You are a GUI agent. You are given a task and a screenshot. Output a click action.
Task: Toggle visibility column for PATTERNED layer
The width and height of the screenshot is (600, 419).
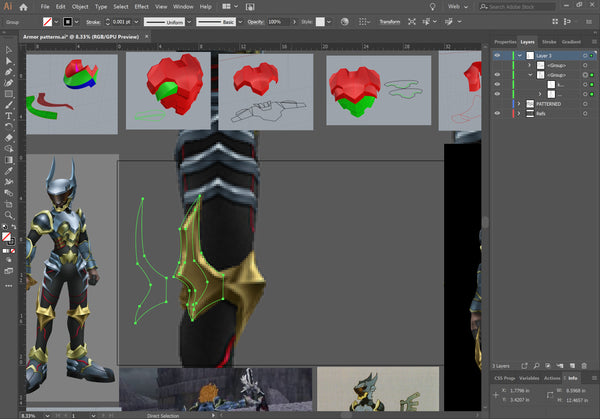pyautogui.click(x=497, y=103)
